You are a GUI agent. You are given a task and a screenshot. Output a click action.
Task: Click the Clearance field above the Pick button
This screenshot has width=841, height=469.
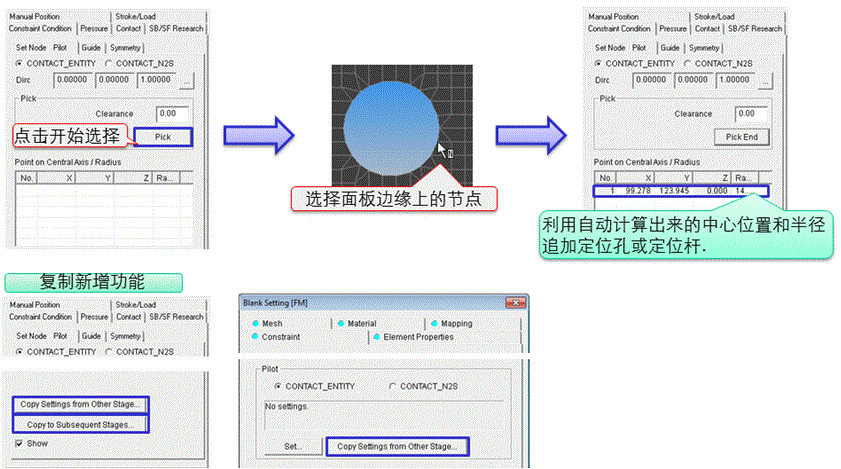174,113
